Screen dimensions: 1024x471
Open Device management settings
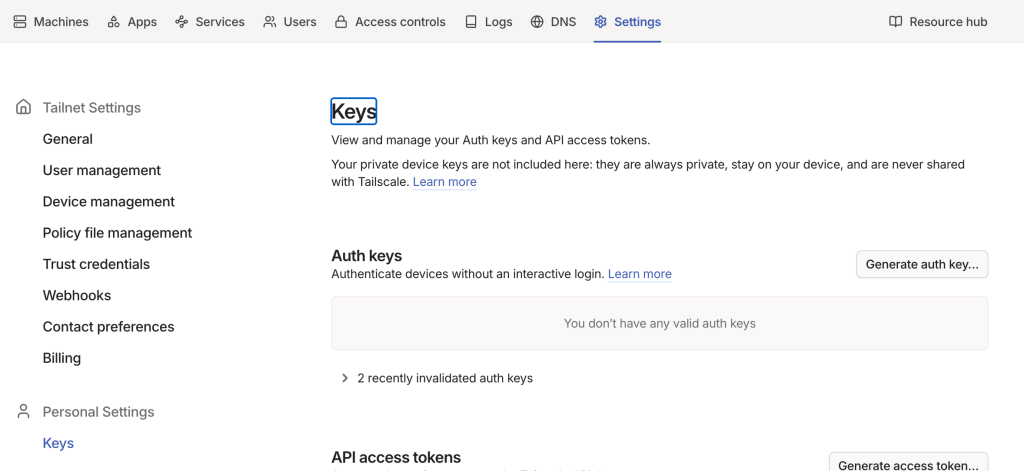click(x=109, y=201)
